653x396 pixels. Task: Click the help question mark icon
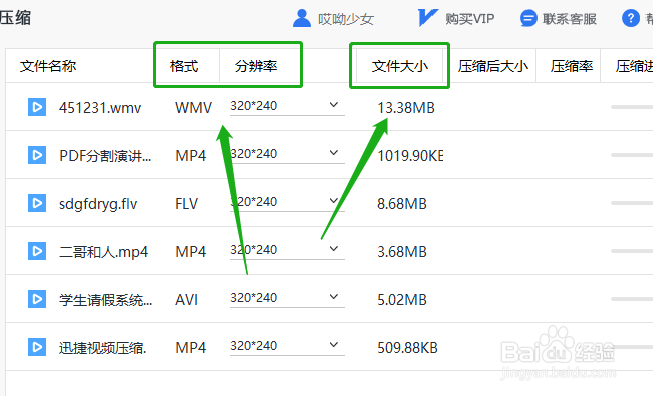coord(631,18)
